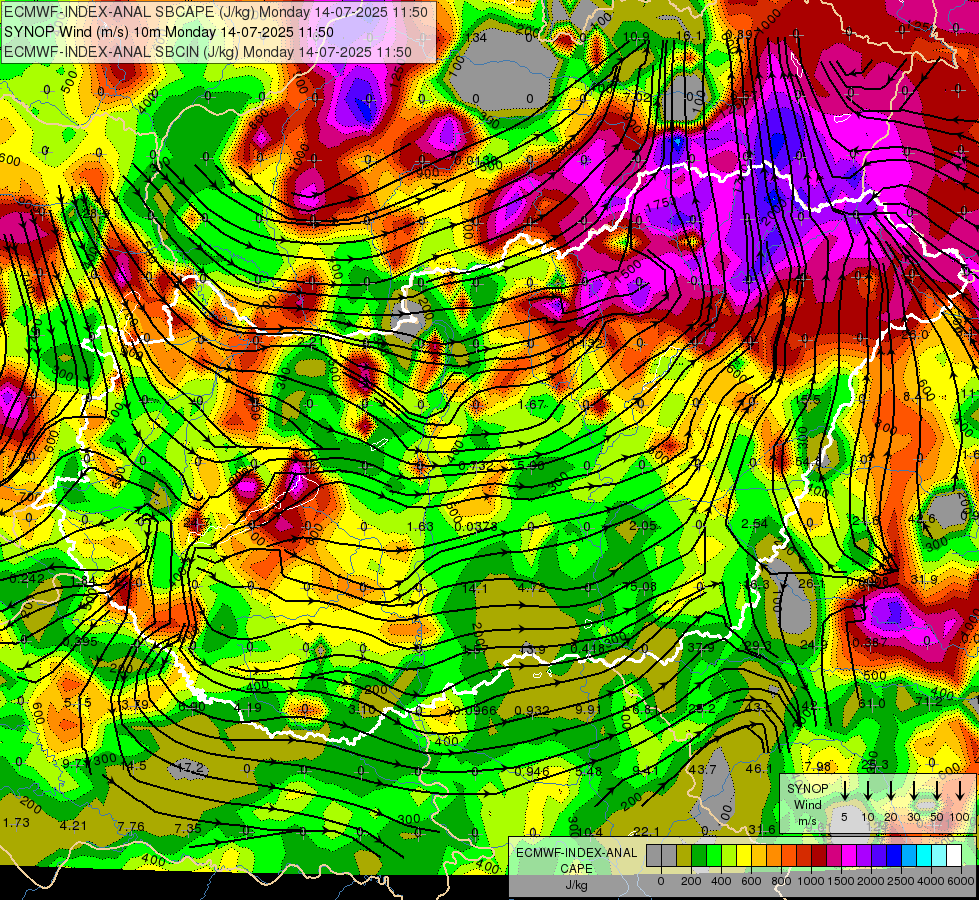
Task: Click the 6000 tick label on the CAPE scale
Action: click(x=962, y=881)
